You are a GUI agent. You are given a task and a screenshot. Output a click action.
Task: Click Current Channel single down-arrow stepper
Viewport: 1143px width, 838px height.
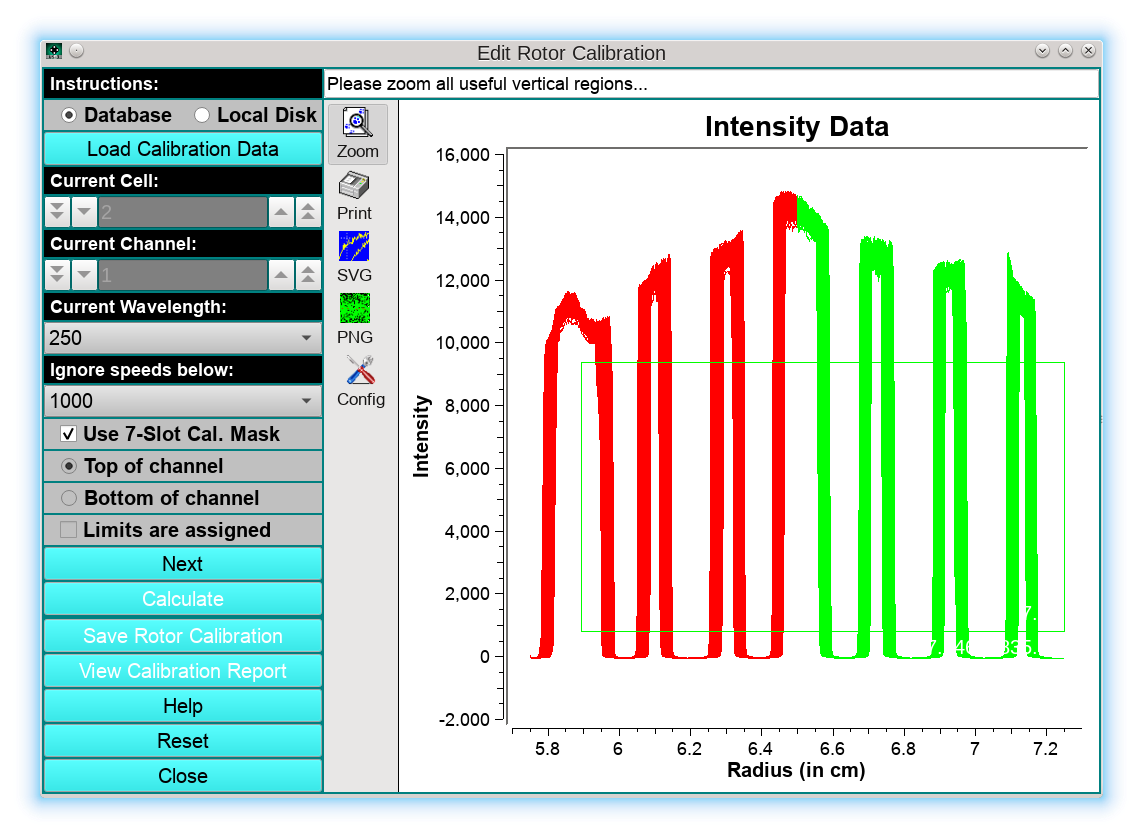[x=84, y=275]
